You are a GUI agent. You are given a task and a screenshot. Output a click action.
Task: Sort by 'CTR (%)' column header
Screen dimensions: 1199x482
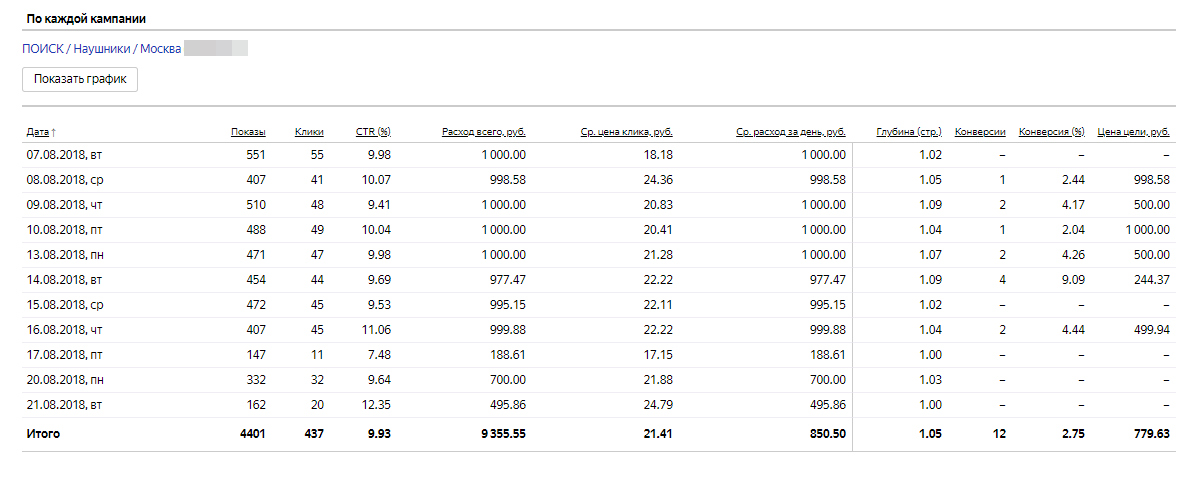click(x=373, y=132)
